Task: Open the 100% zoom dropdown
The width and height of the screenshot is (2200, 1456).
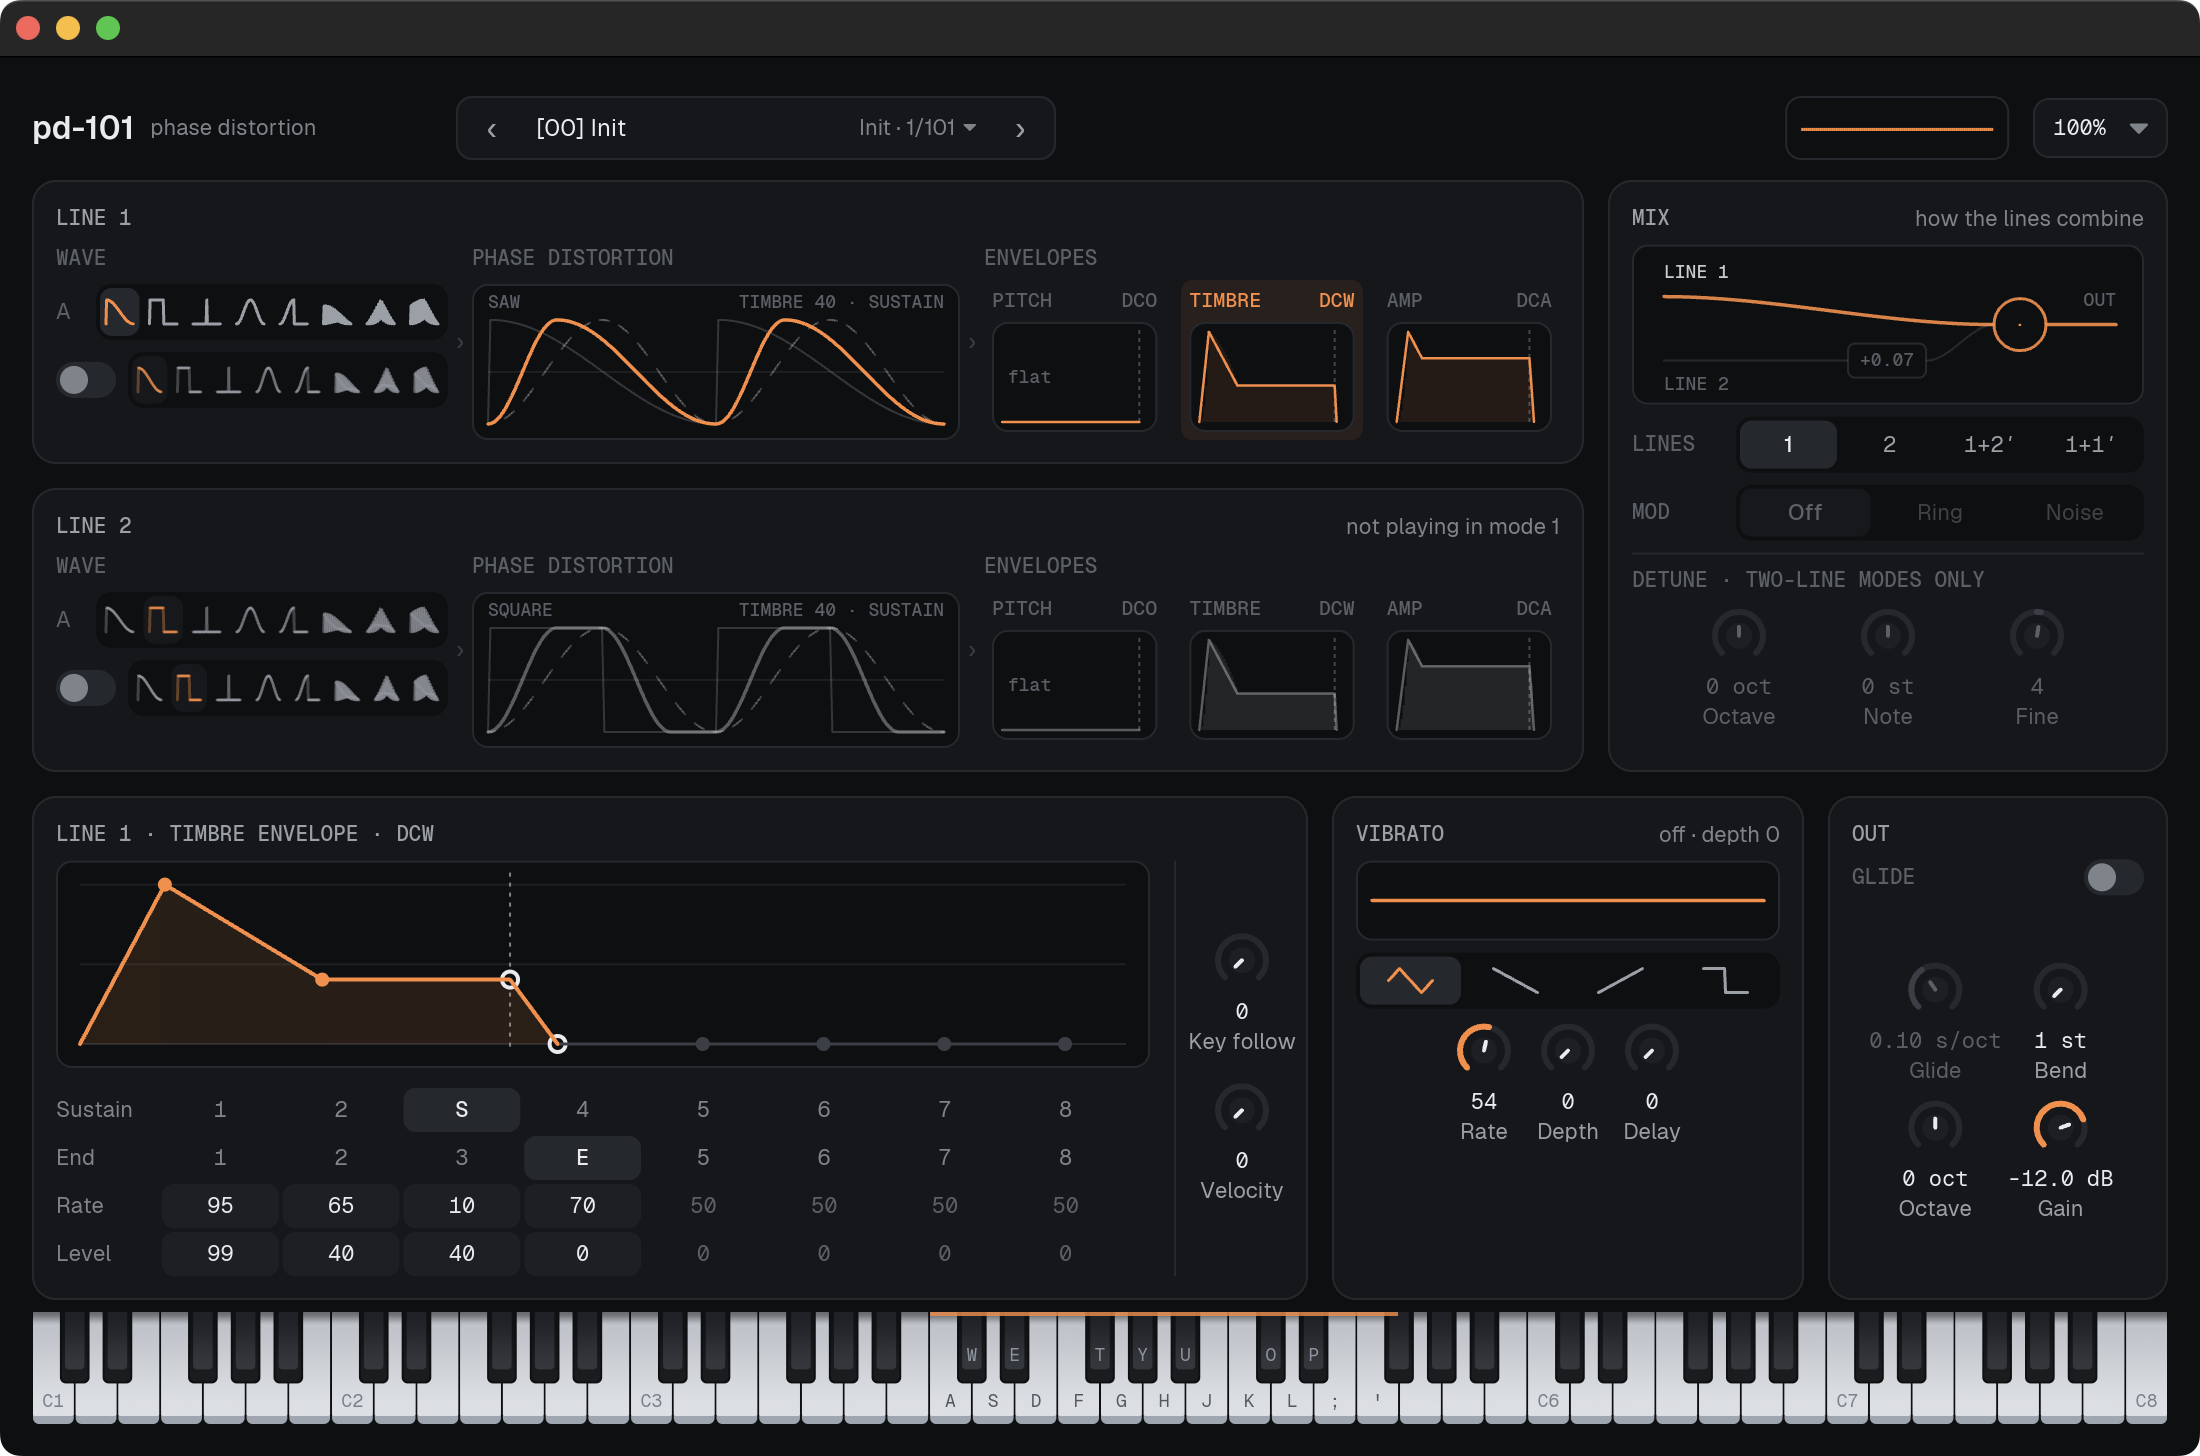Action: [2100, 128]
